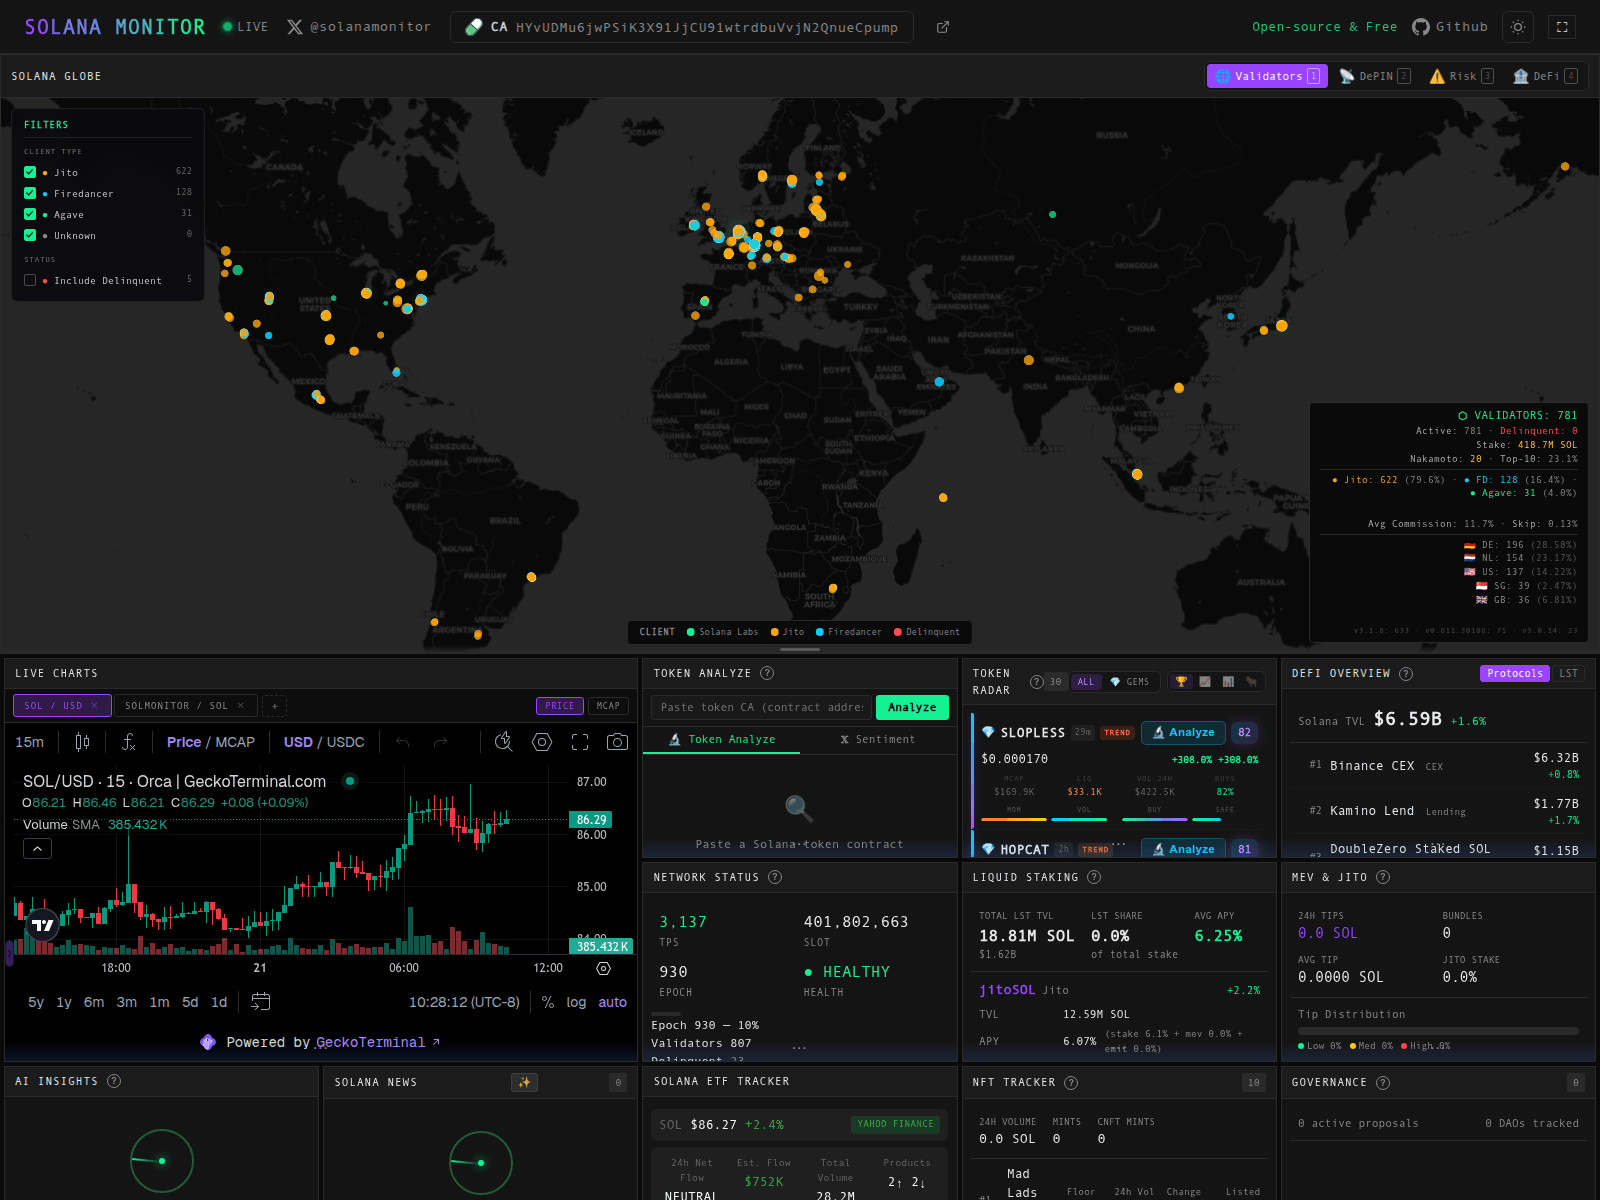Enable the Include Delinquent checkbox
1600x1200 pixels.
(30, 280)
